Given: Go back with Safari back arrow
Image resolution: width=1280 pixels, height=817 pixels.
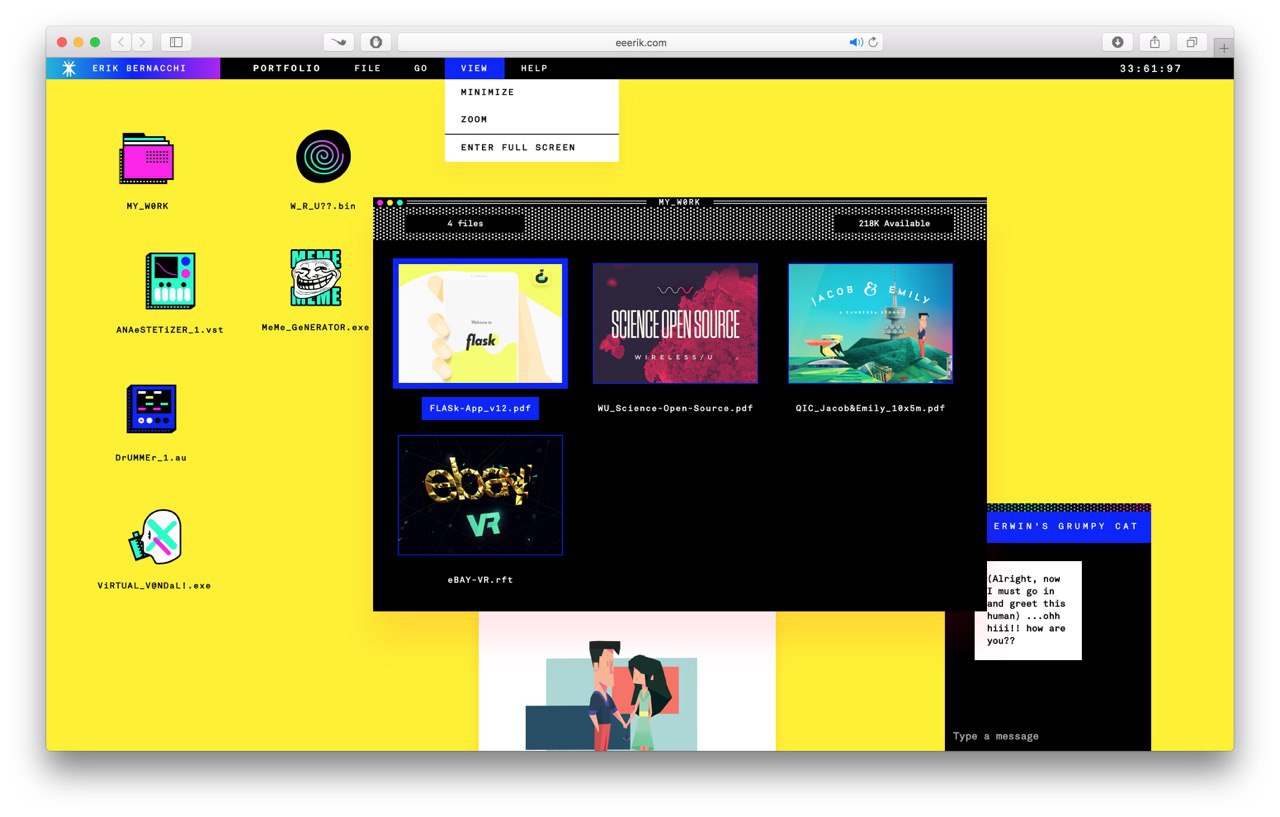Looking at the screenshot, I should [x=121, y=42].
